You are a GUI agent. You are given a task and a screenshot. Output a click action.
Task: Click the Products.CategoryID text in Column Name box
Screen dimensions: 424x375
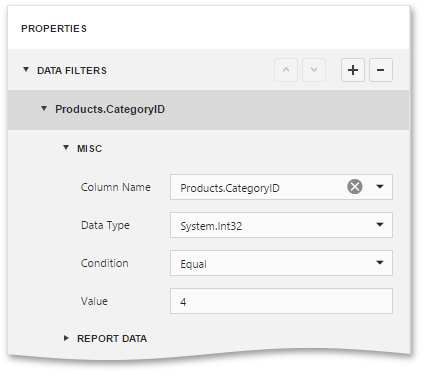coord(230,188)
